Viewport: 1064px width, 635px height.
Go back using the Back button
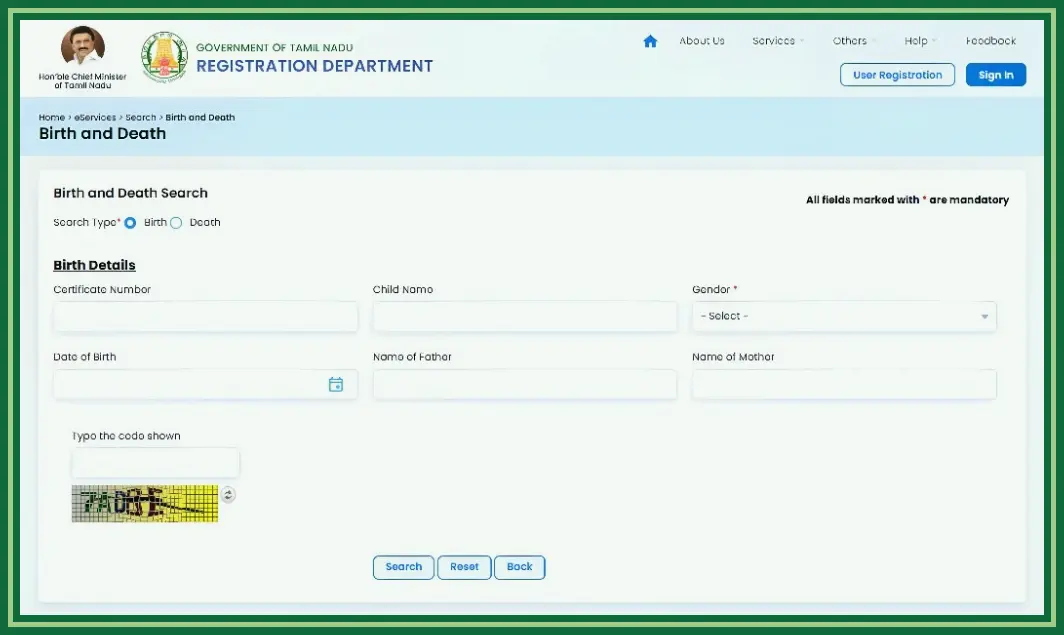tap(520, 567)
